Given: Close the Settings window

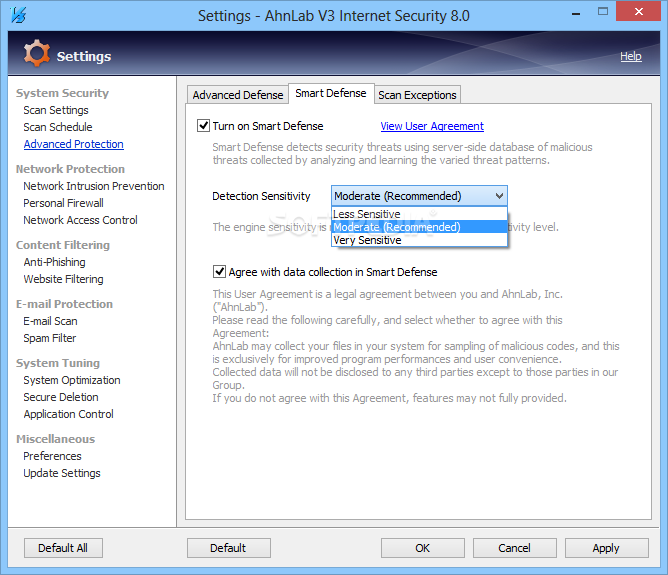Looking at the screenshot, I should coord(639,12).
